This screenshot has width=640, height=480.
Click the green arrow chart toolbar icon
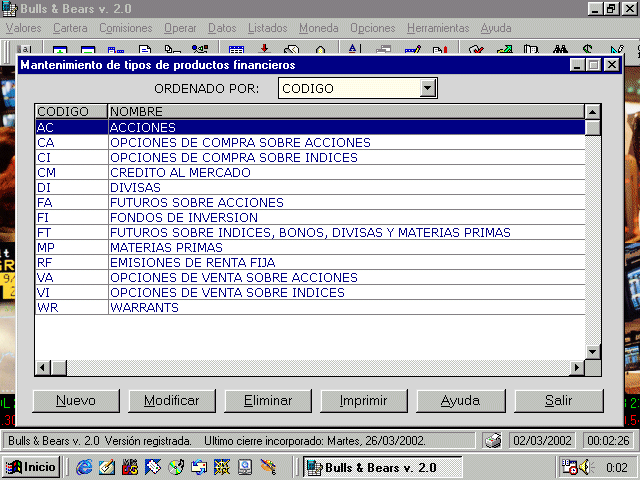(x=504, y=50)
